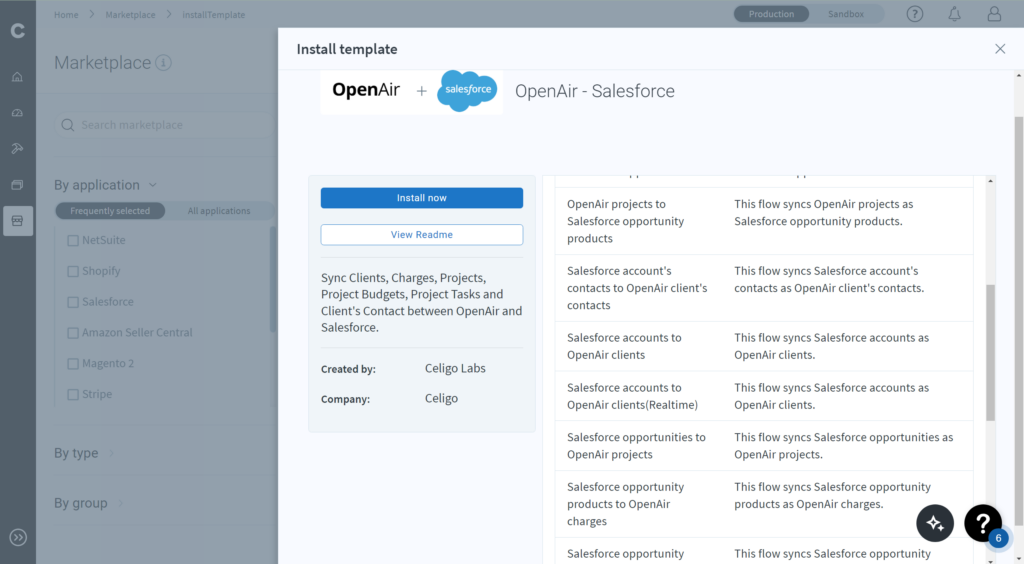Click 'This flow syncs Salesforce opportunities as OpenAir projects'
This screenshot has width=1024, height=564.
click(x=844, y=446)
